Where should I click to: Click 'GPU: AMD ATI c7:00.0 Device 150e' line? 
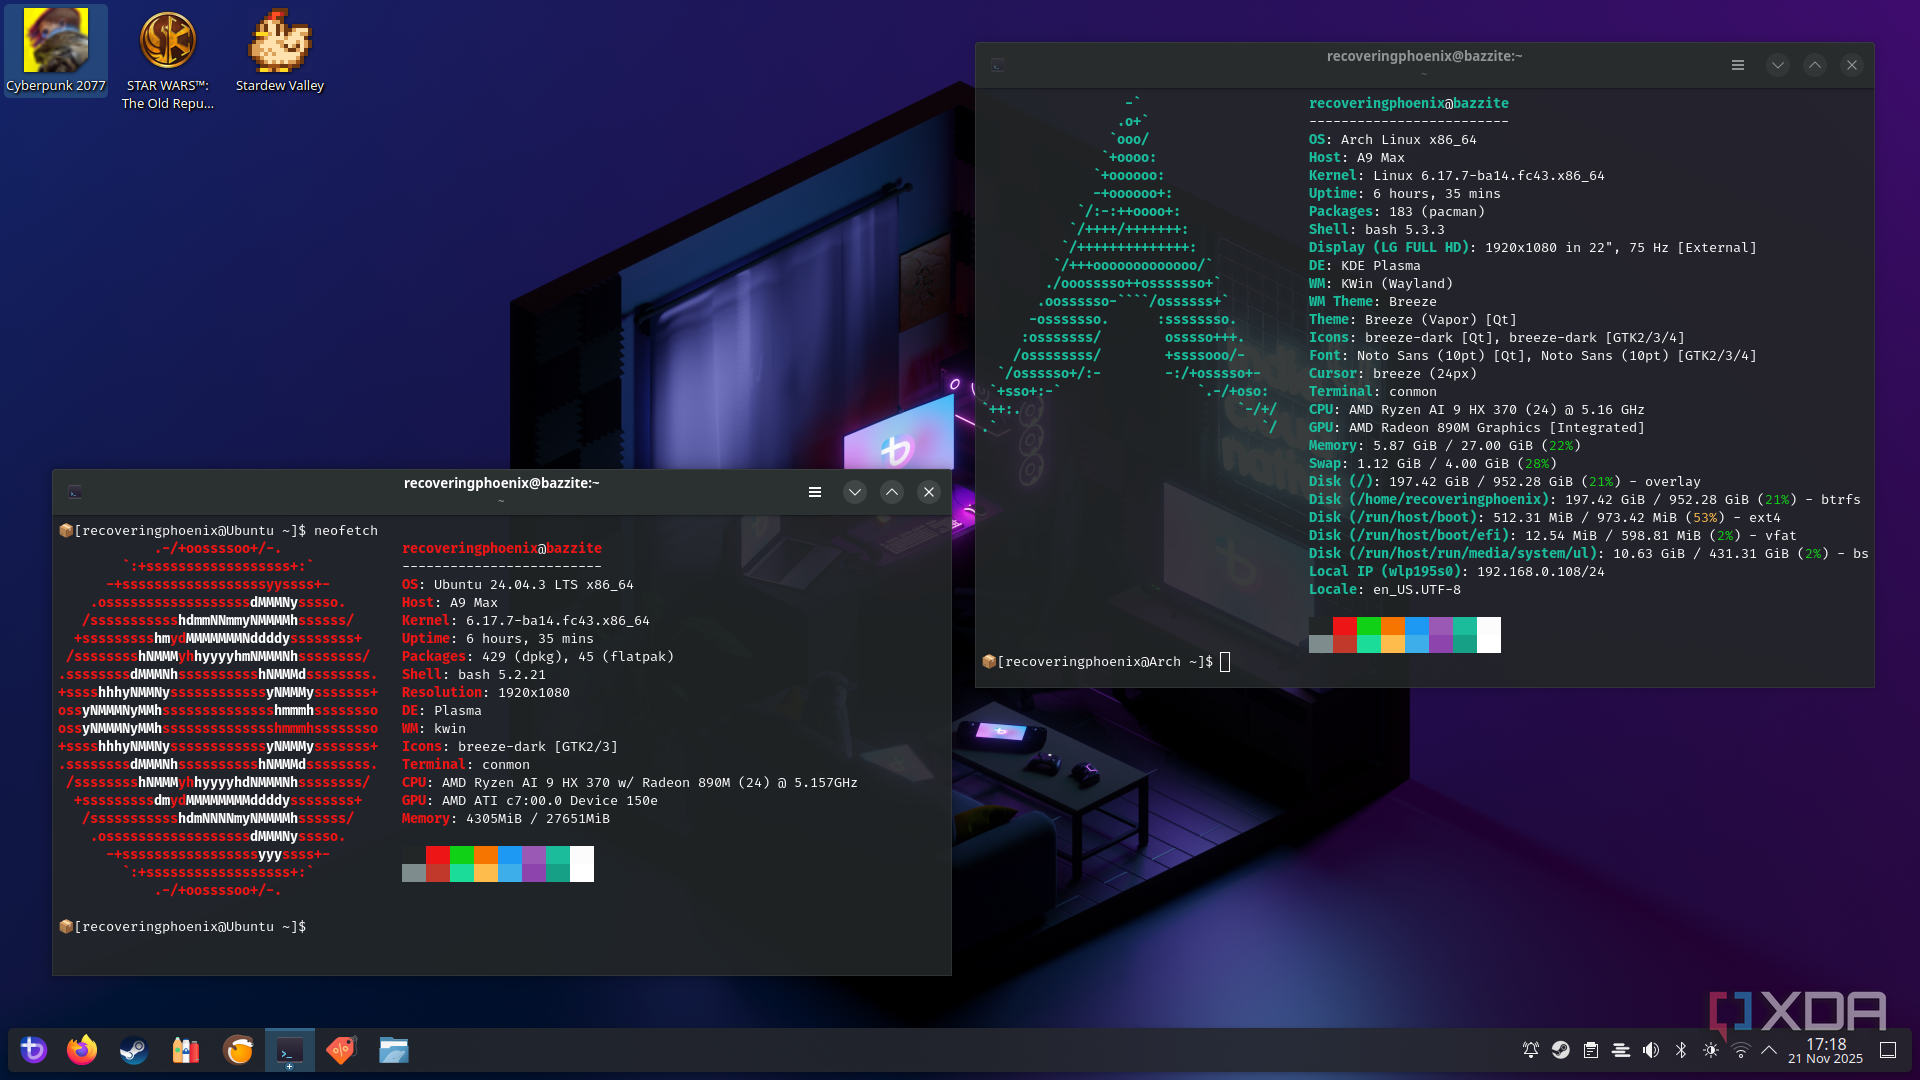[530, 801]
